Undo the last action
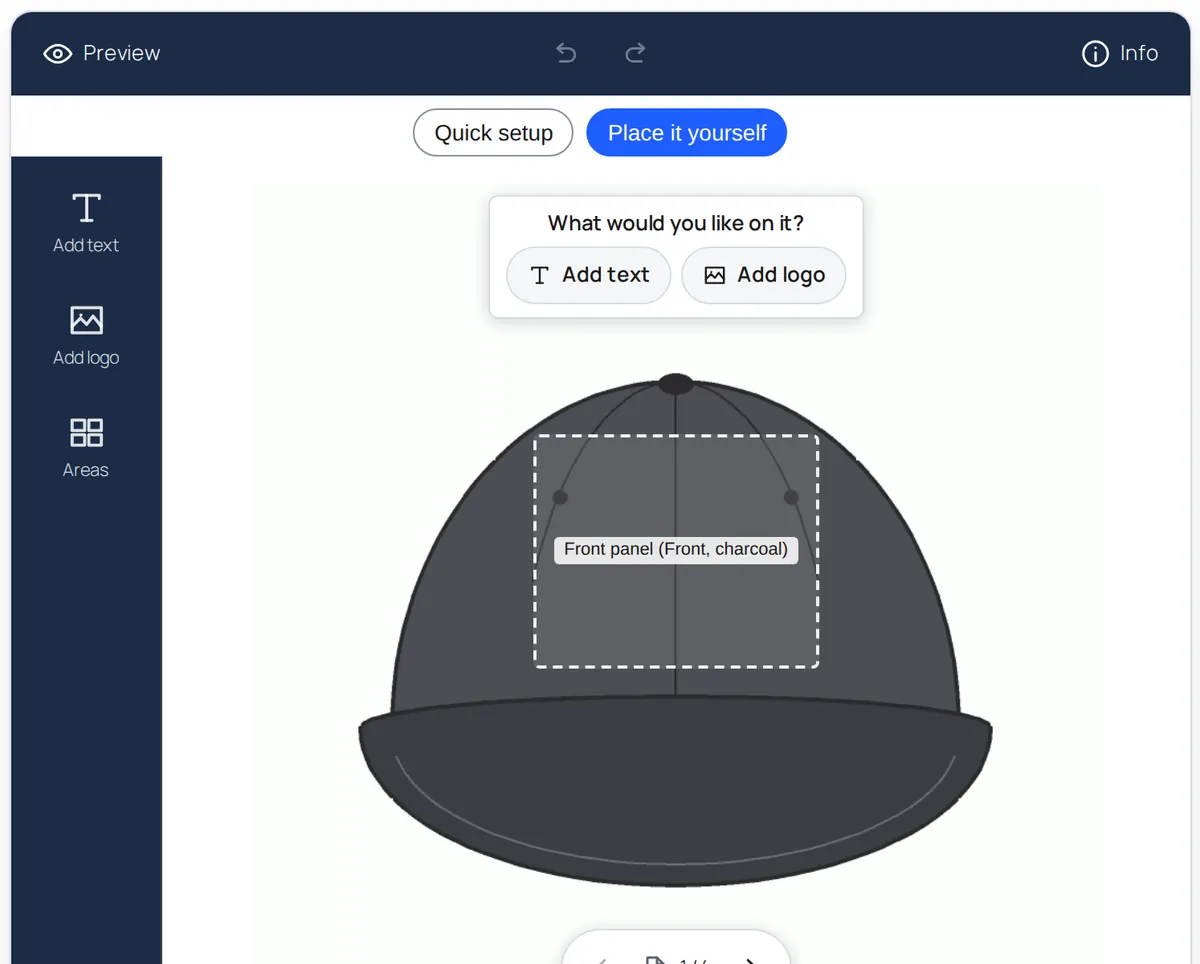This screenshot has width=1200, height=964. [566, 53]
